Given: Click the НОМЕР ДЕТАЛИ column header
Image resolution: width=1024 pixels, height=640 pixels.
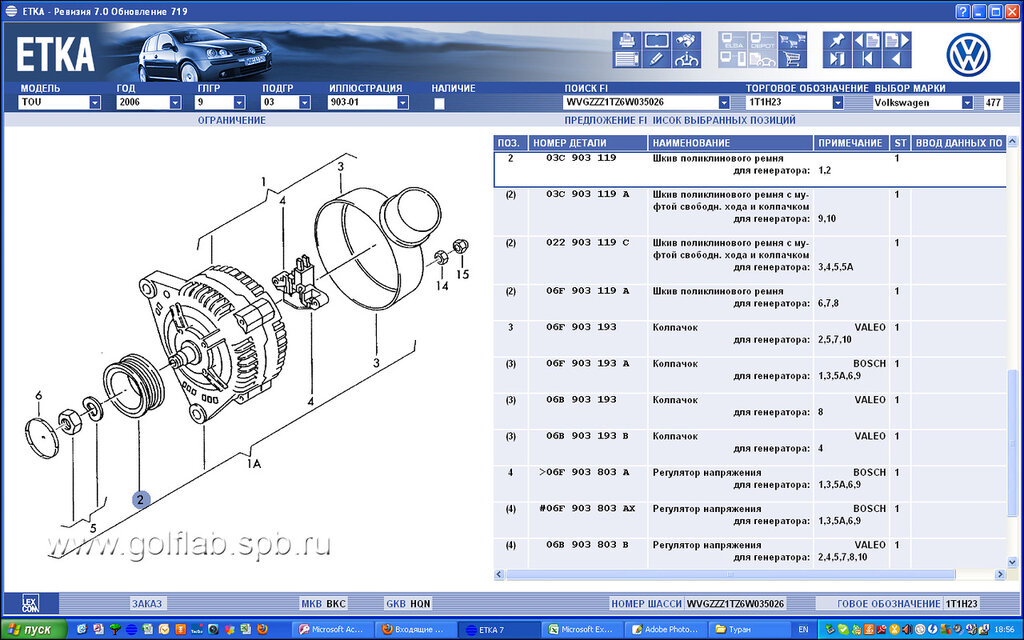Looking at the screenshot, I should click(588, 143).
